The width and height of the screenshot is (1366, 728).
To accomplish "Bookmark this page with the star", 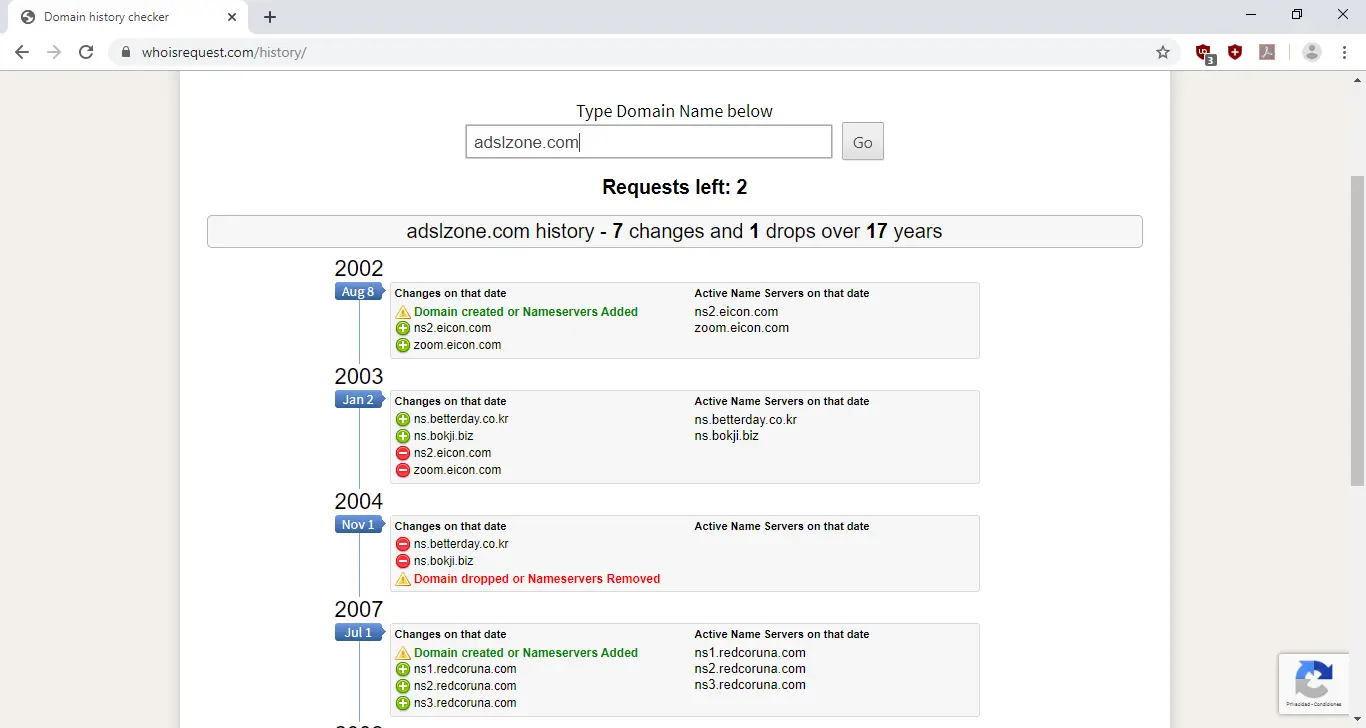I will [1162, 52].
